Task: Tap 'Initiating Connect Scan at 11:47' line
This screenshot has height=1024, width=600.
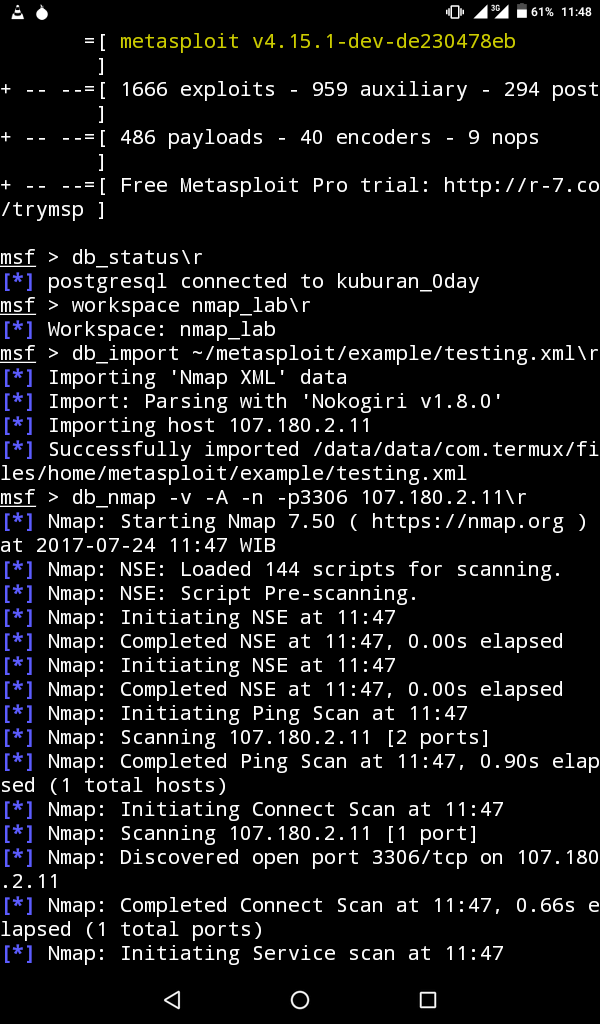Action: coord(252,809)
